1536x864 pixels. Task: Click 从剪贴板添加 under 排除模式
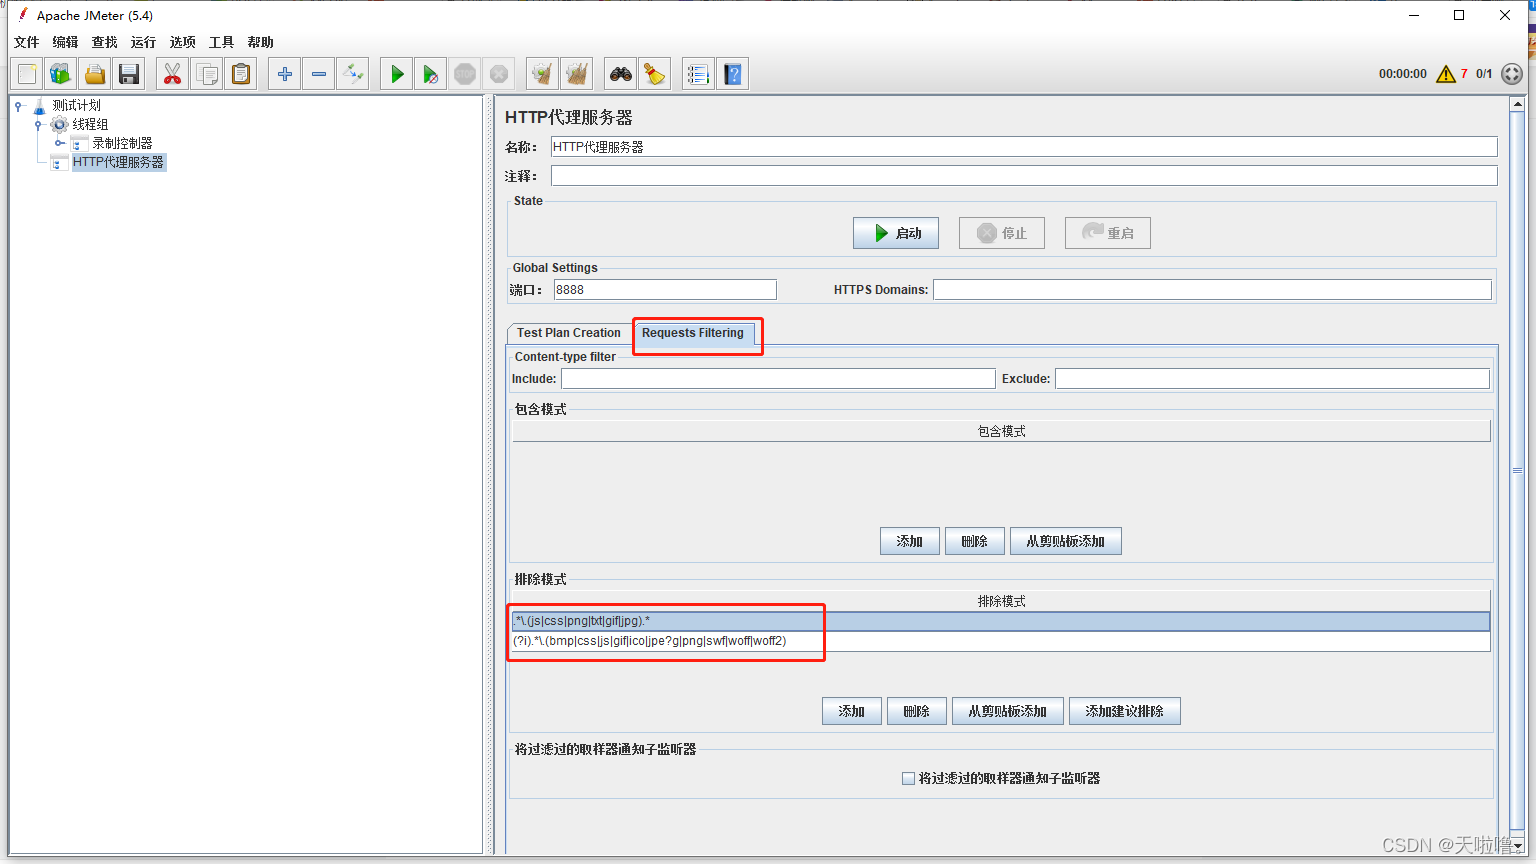tap(1008, 711)
